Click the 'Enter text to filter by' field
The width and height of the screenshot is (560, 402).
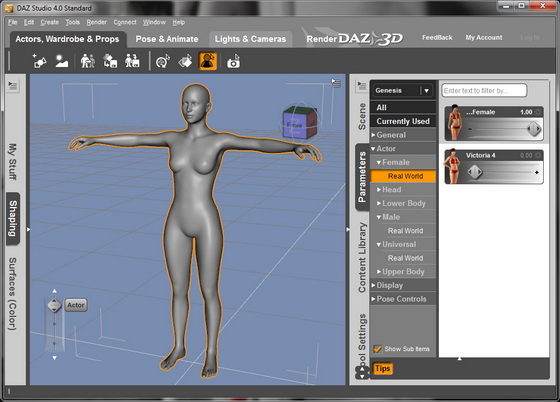[484, 91]
